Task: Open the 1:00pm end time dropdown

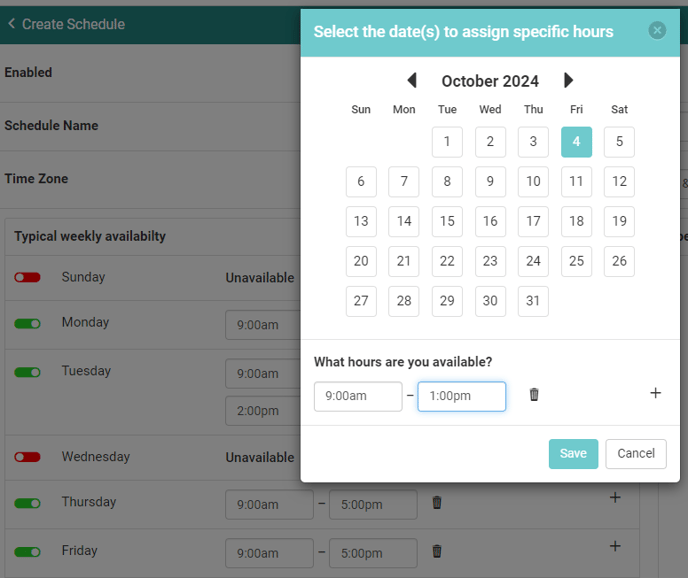Action: [x=461, y=396]
